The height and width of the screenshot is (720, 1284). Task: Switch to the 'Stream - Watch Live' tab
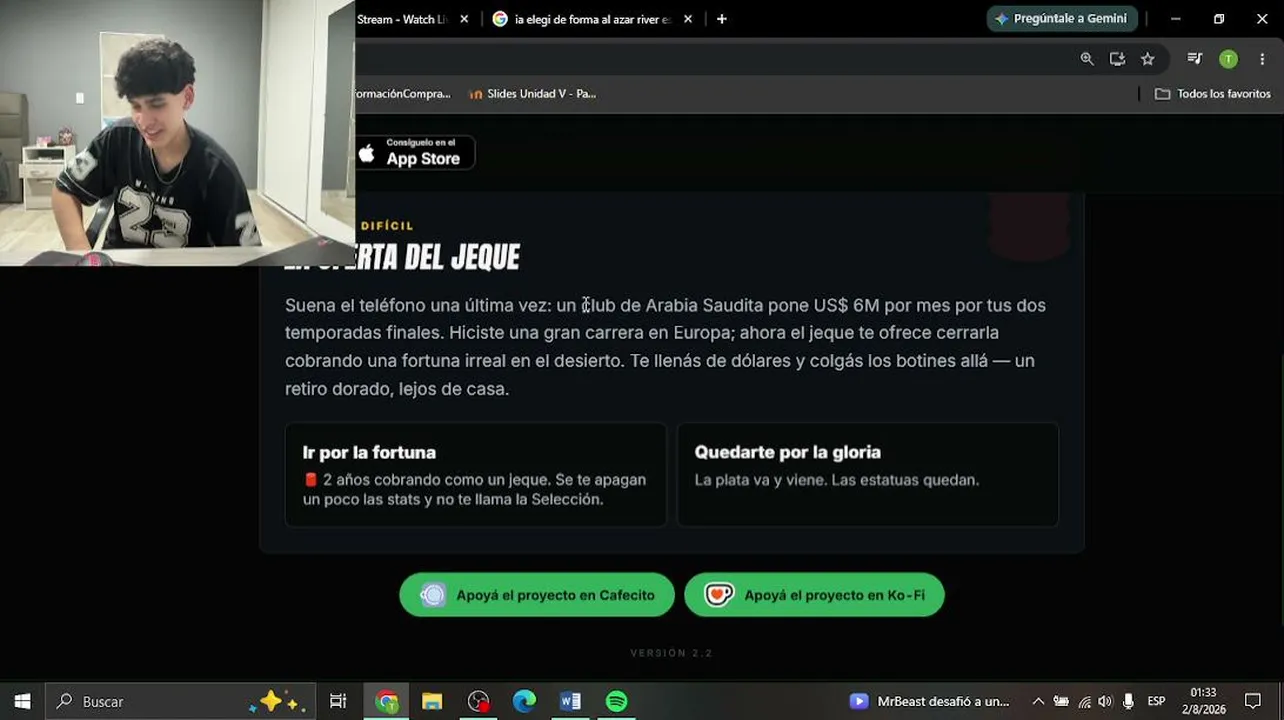tap(405, 19)
